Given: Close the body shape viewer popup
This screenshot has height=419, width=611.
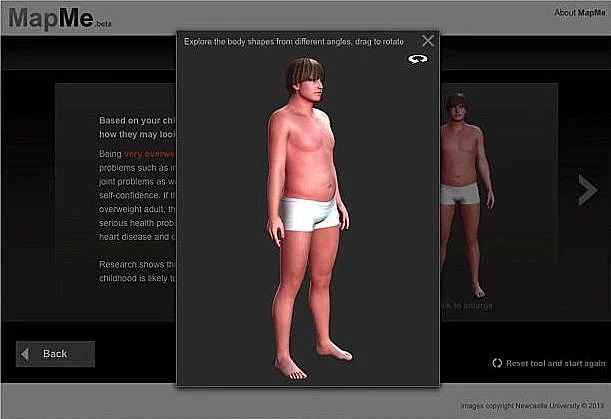Looking at the screenshot, I should (x=428, y=41).
